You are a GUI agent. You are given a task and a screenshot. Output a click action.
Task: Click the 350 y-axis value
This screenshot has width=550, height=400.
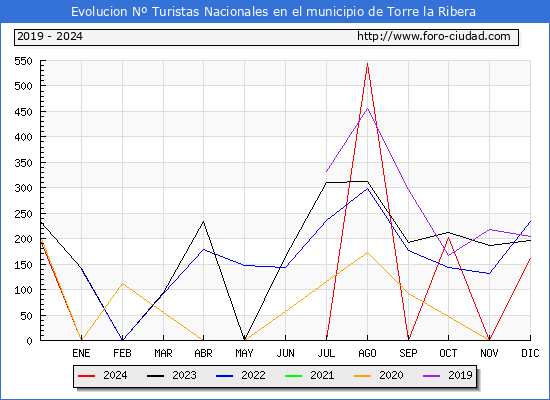click(23, 163)
